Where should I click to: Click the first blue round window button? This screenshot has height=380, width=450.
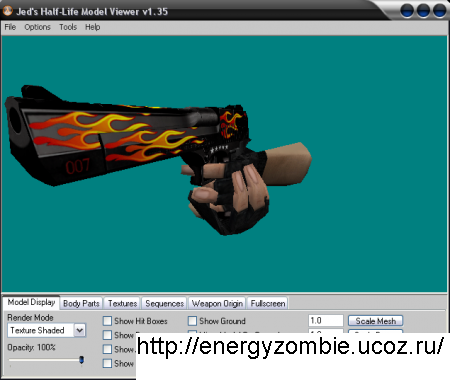pyautogui.click(x=407, y=11)
